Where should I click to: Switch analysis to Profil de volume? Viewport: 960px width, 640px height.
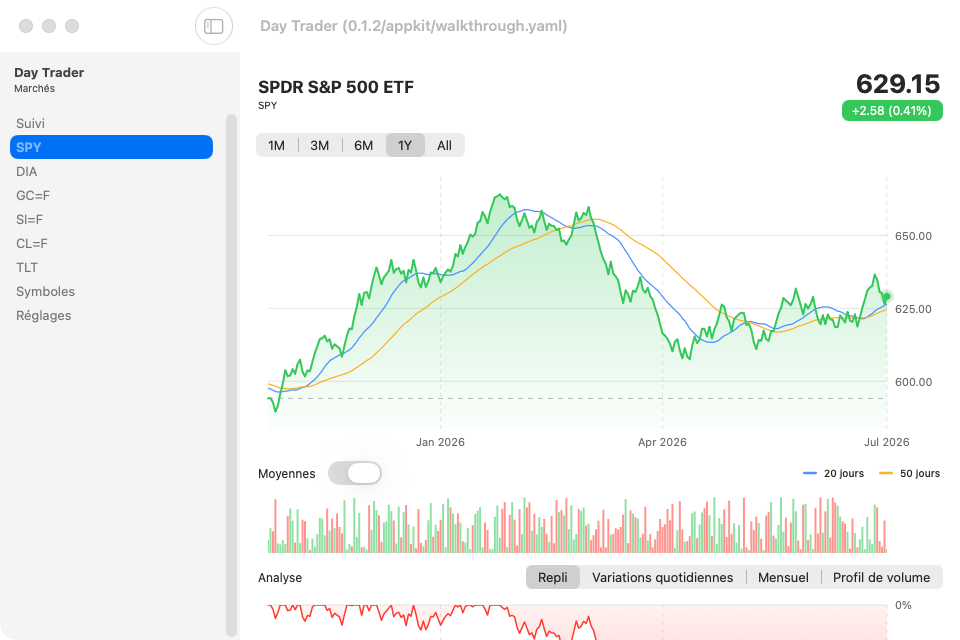(881, 578)
